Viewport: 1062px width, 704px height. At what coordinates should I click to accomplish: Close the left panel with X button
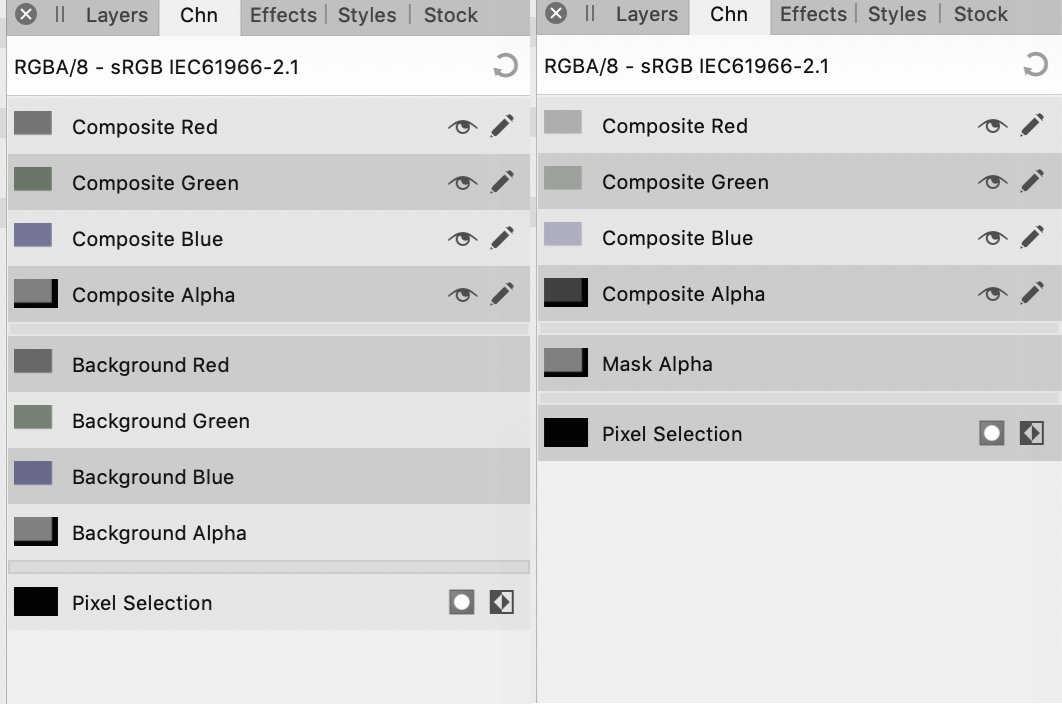[x=26, y=14]
